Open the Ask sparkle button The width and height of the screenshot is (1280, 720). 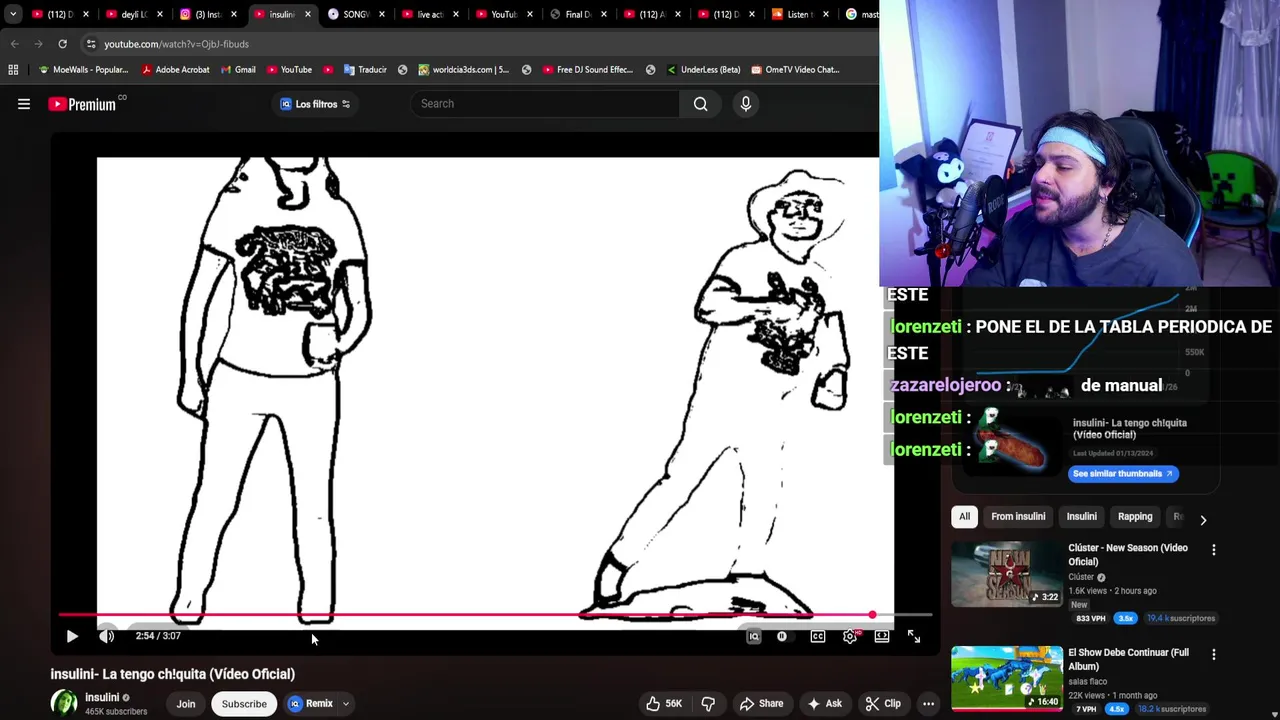point(824,704)
